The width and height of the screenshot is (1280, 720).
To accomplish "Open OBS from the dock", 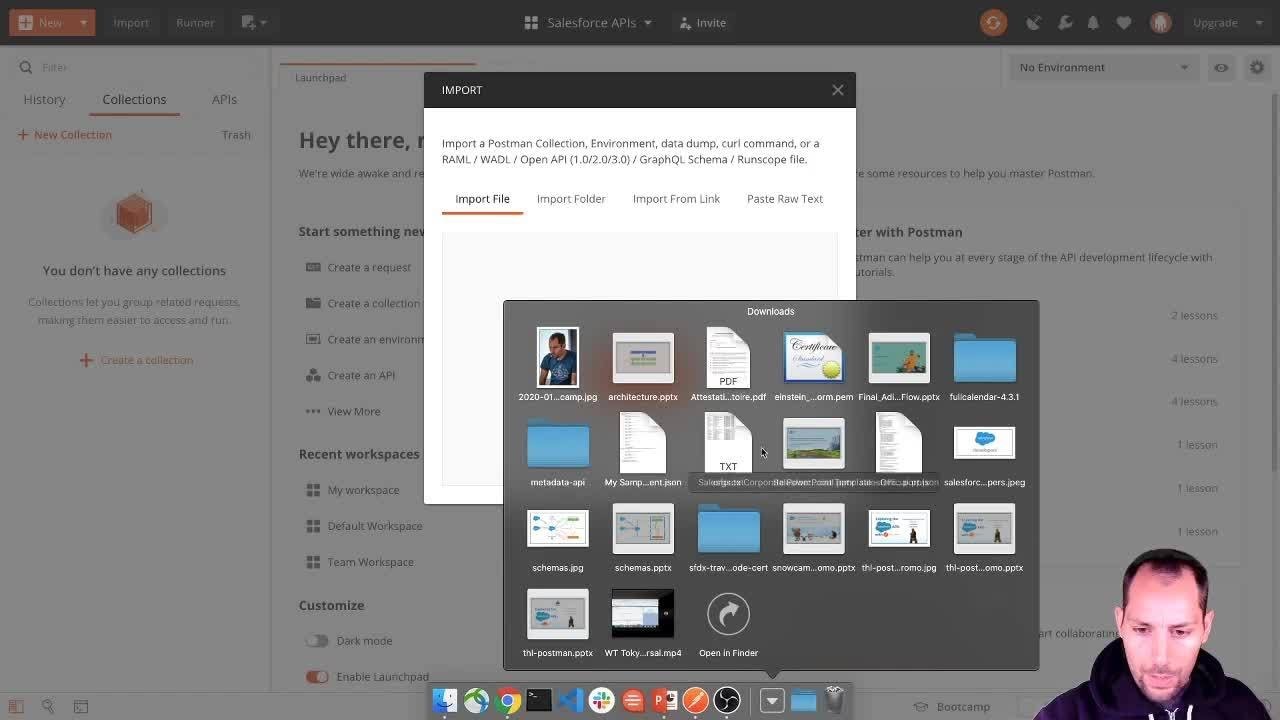I will [727, 700].
